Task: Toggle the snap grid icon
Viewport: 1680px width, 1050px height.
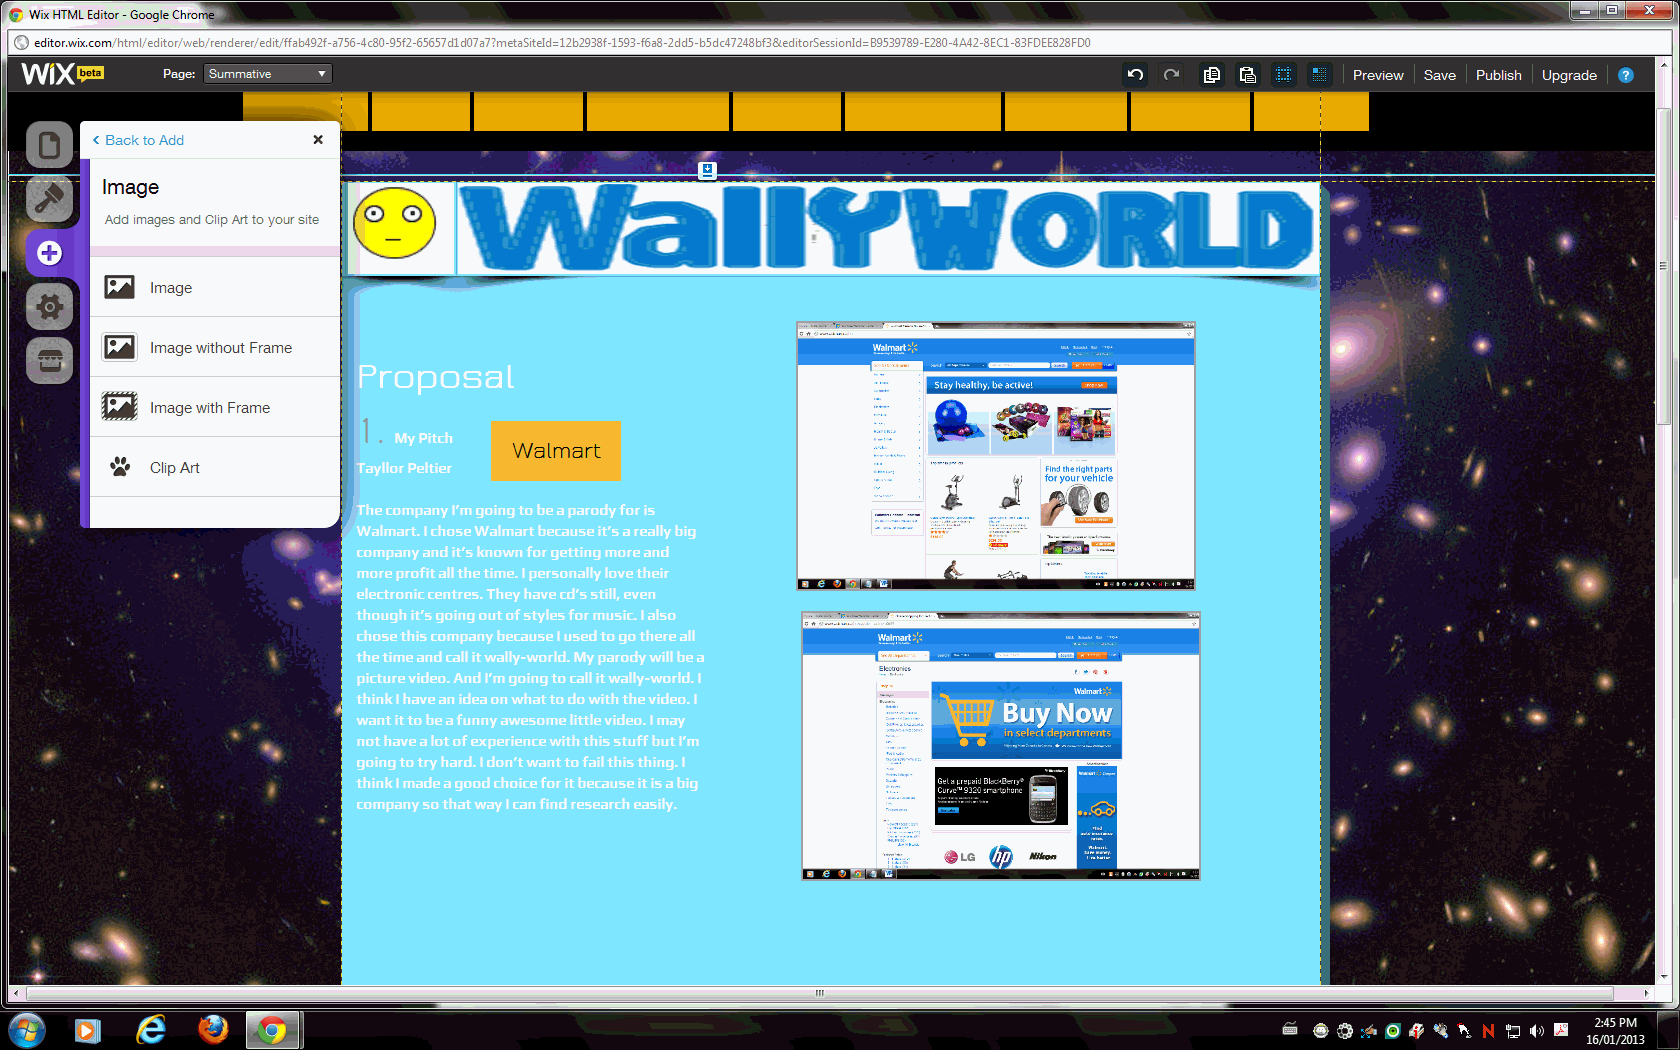Action: [x=1319, y=75]
